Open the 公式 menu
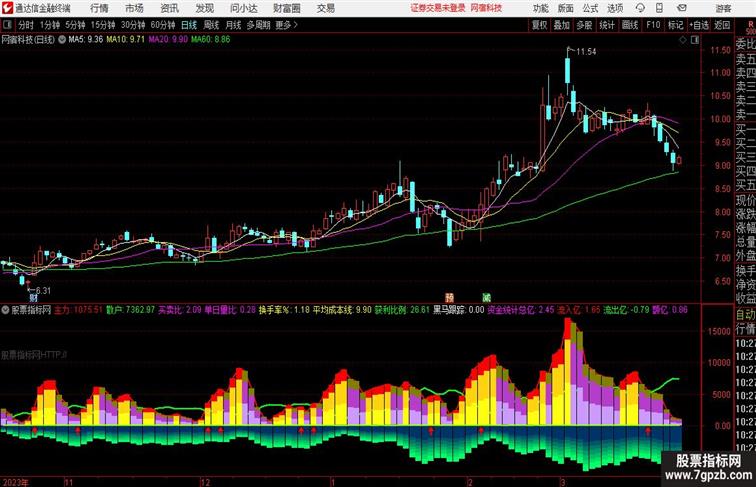This screenshot has height=487, width=756. coord(590,8)
